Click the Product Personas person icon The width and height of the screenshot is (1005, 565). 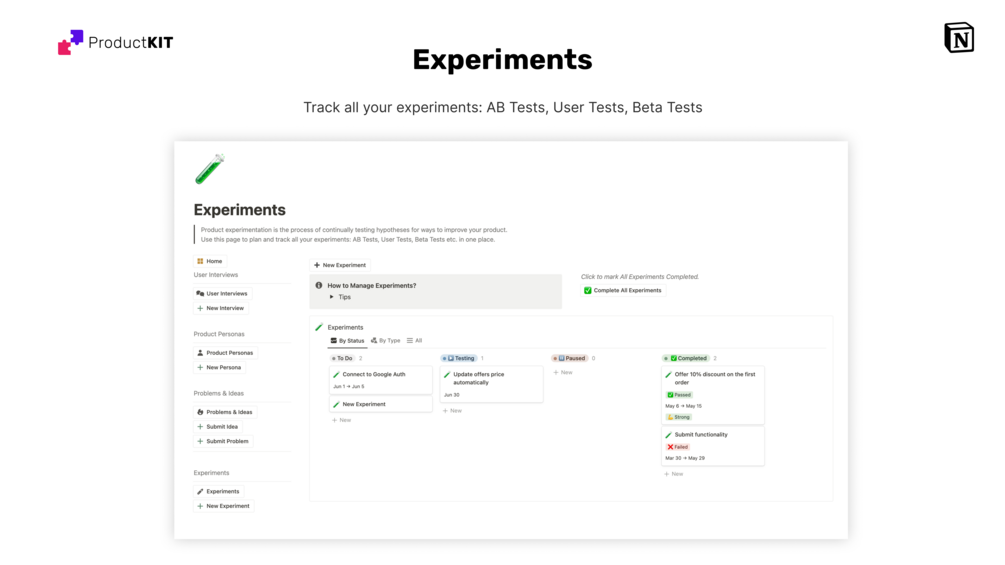pos(200,353)
